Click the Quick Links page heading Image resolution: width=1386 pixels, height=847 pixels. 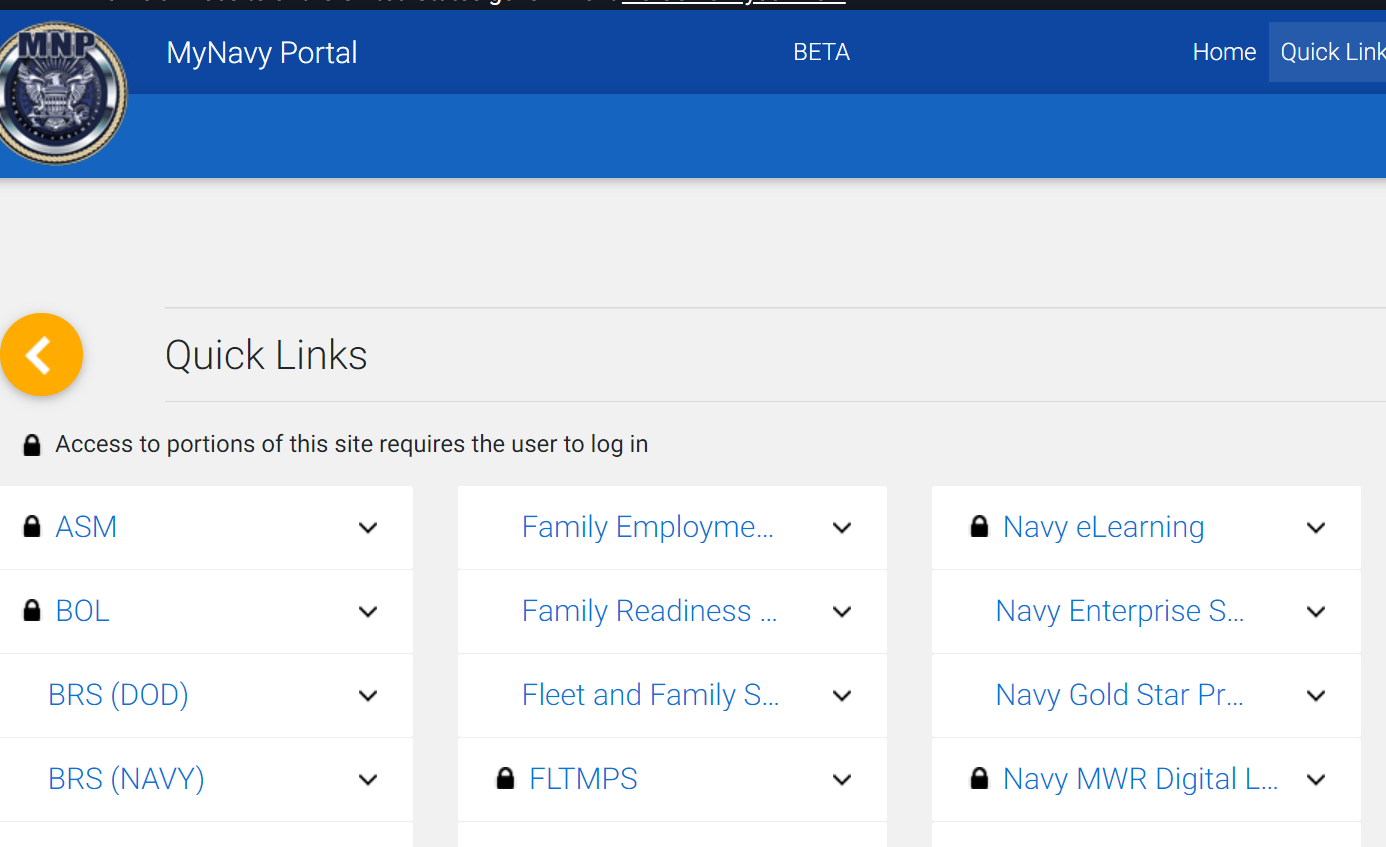[266, 355]
